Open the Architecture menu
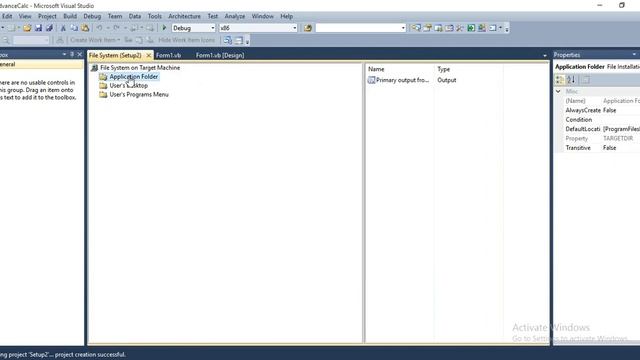 pos(184,16)
